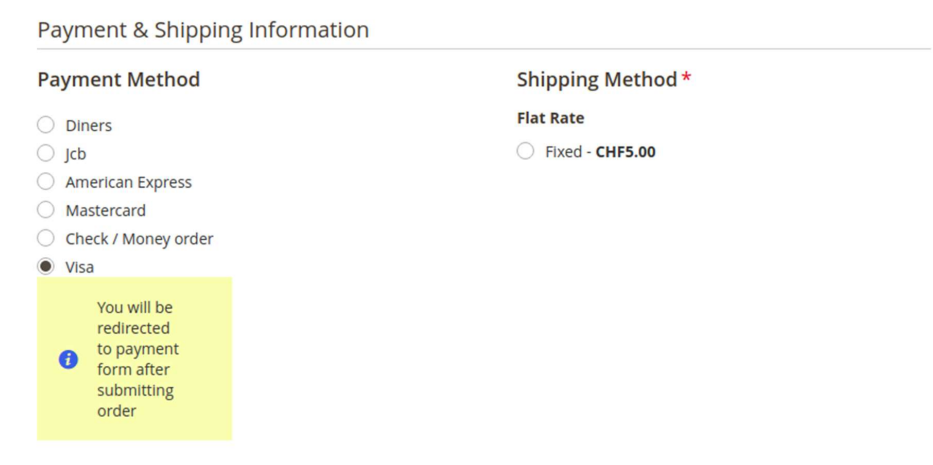The width and height of the screenshot is (933, 465).
Task: Click the Flat Rate carrier title
Action: tap(550, 118)
